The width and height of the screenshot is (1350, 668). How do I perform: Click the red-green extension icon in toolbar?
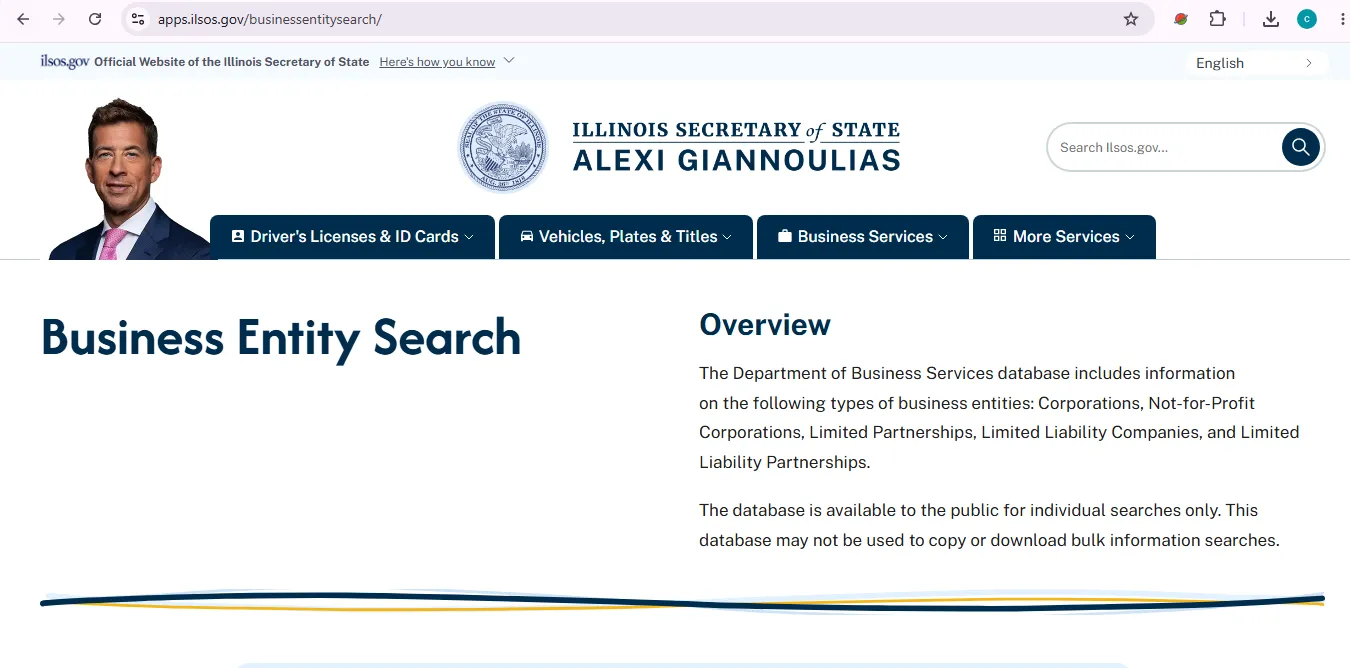[1181, 19]
